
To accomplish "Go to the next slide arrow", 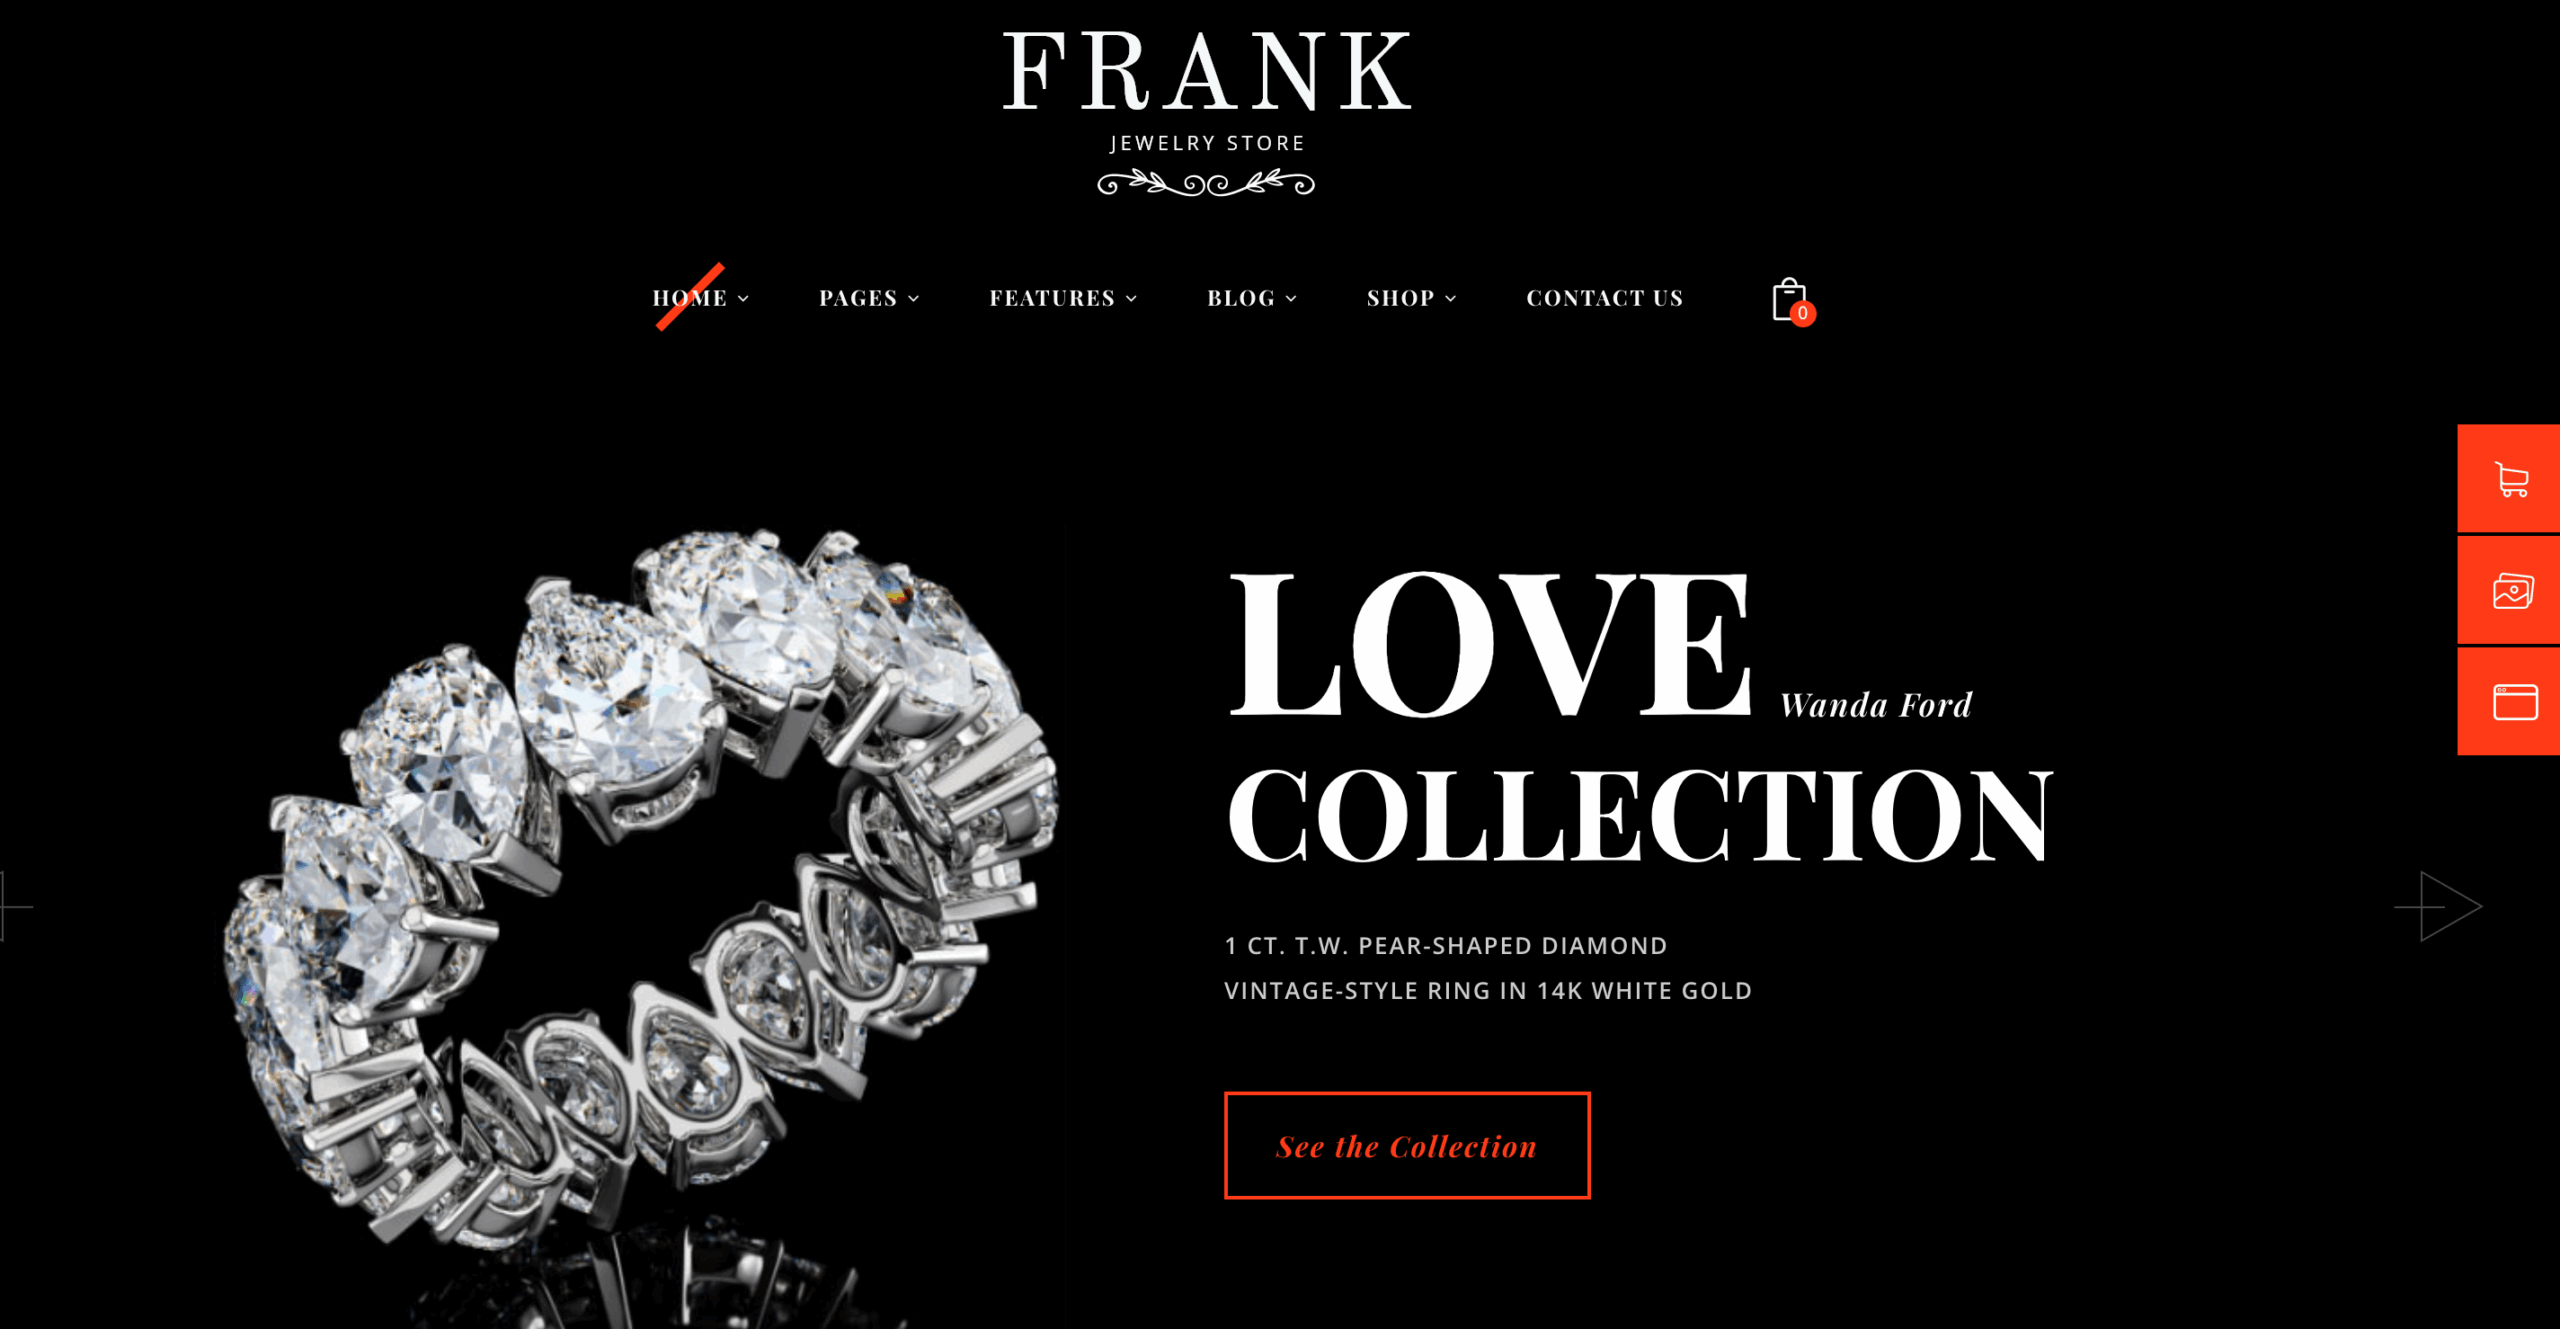I will point(2438,906).
